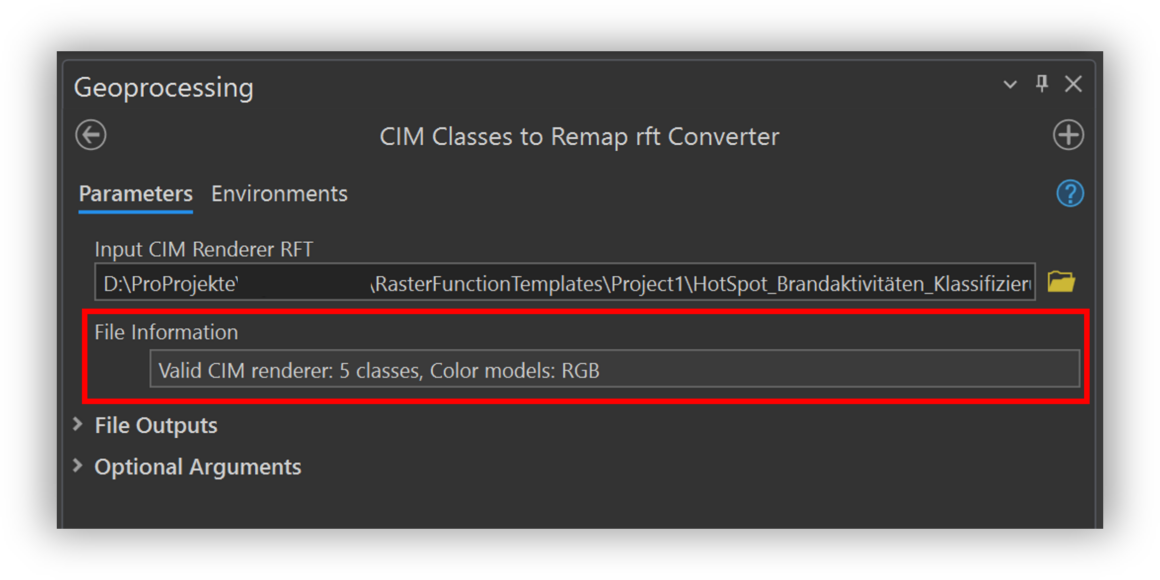Click the Input CIM Renderer RFT label
Screen dimensions: 1160x580
point(204,249)
